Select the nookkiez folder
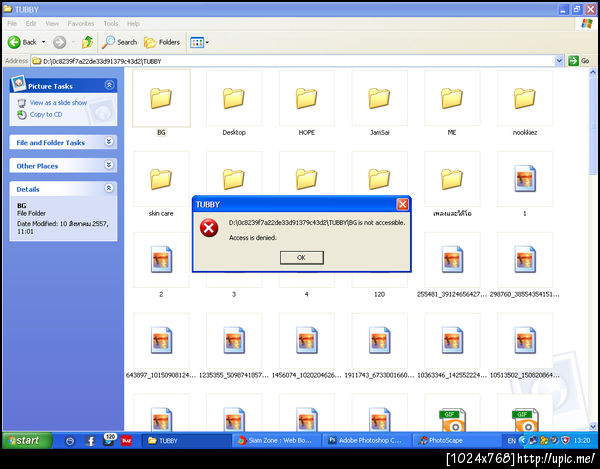600x469 pixels. pyautogui.click(x=525, y=103)
